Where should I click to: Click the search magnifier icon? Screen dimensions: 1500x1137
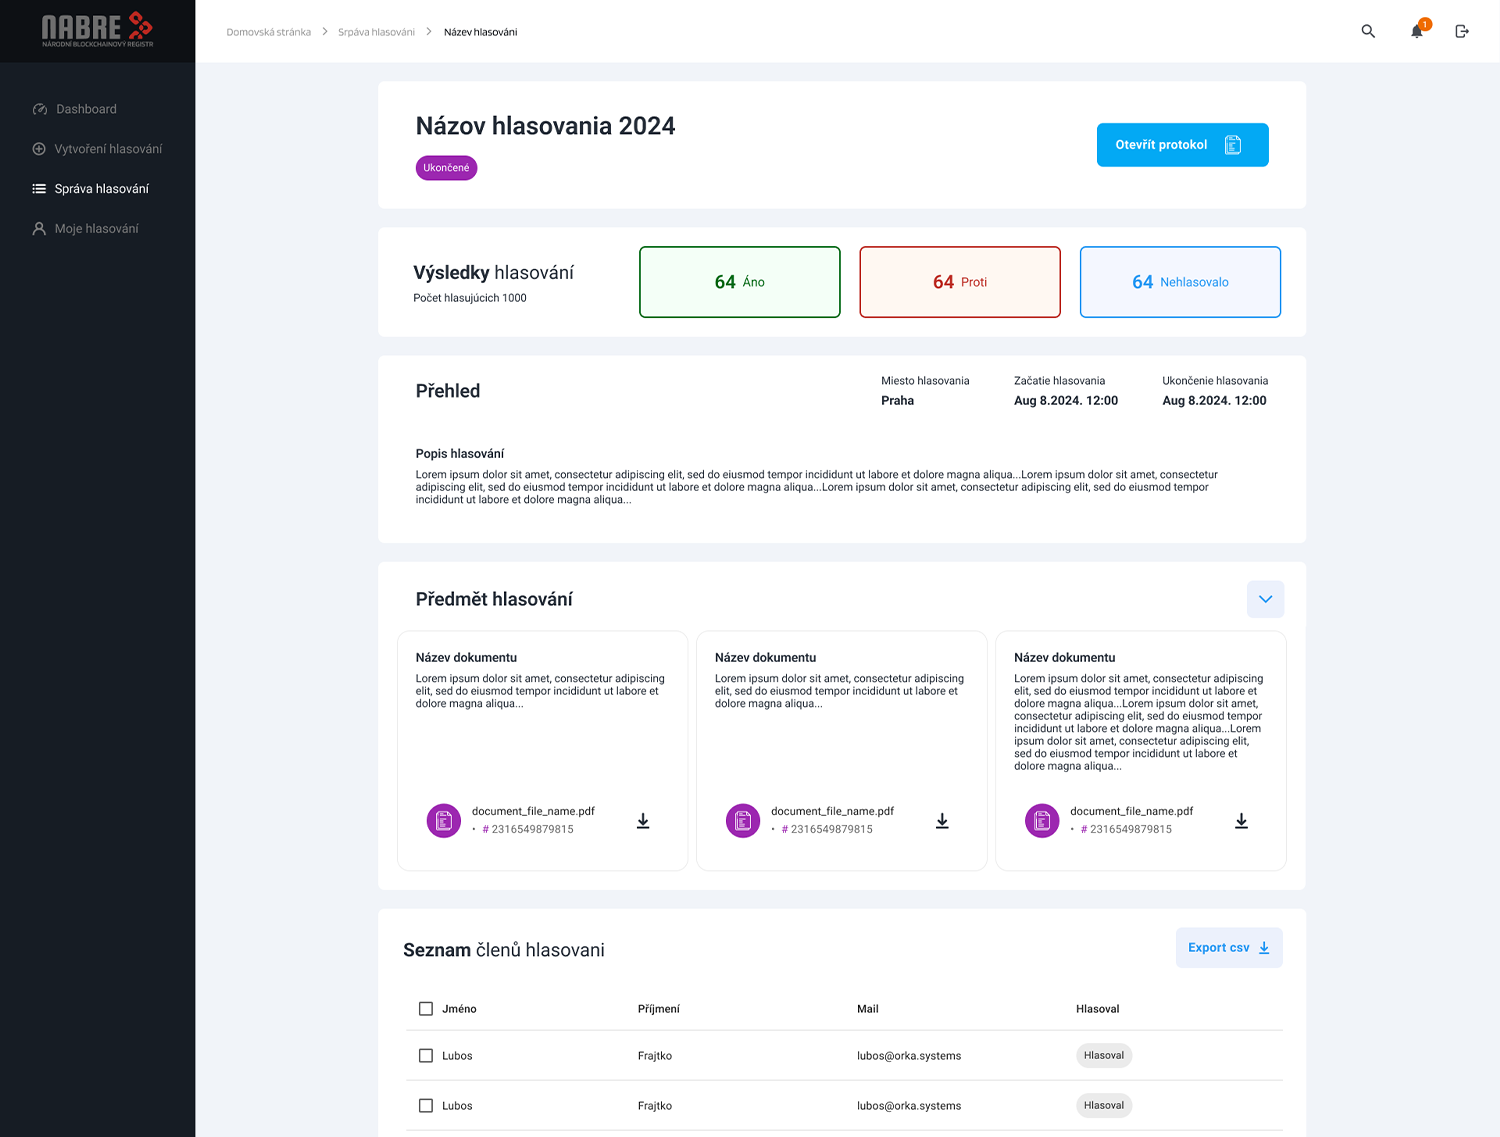tap(1368, 32)
